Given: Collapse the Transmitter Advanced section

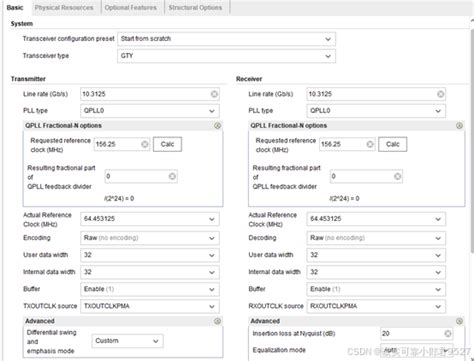Looking at the screenshot, I should click(217, 321).
